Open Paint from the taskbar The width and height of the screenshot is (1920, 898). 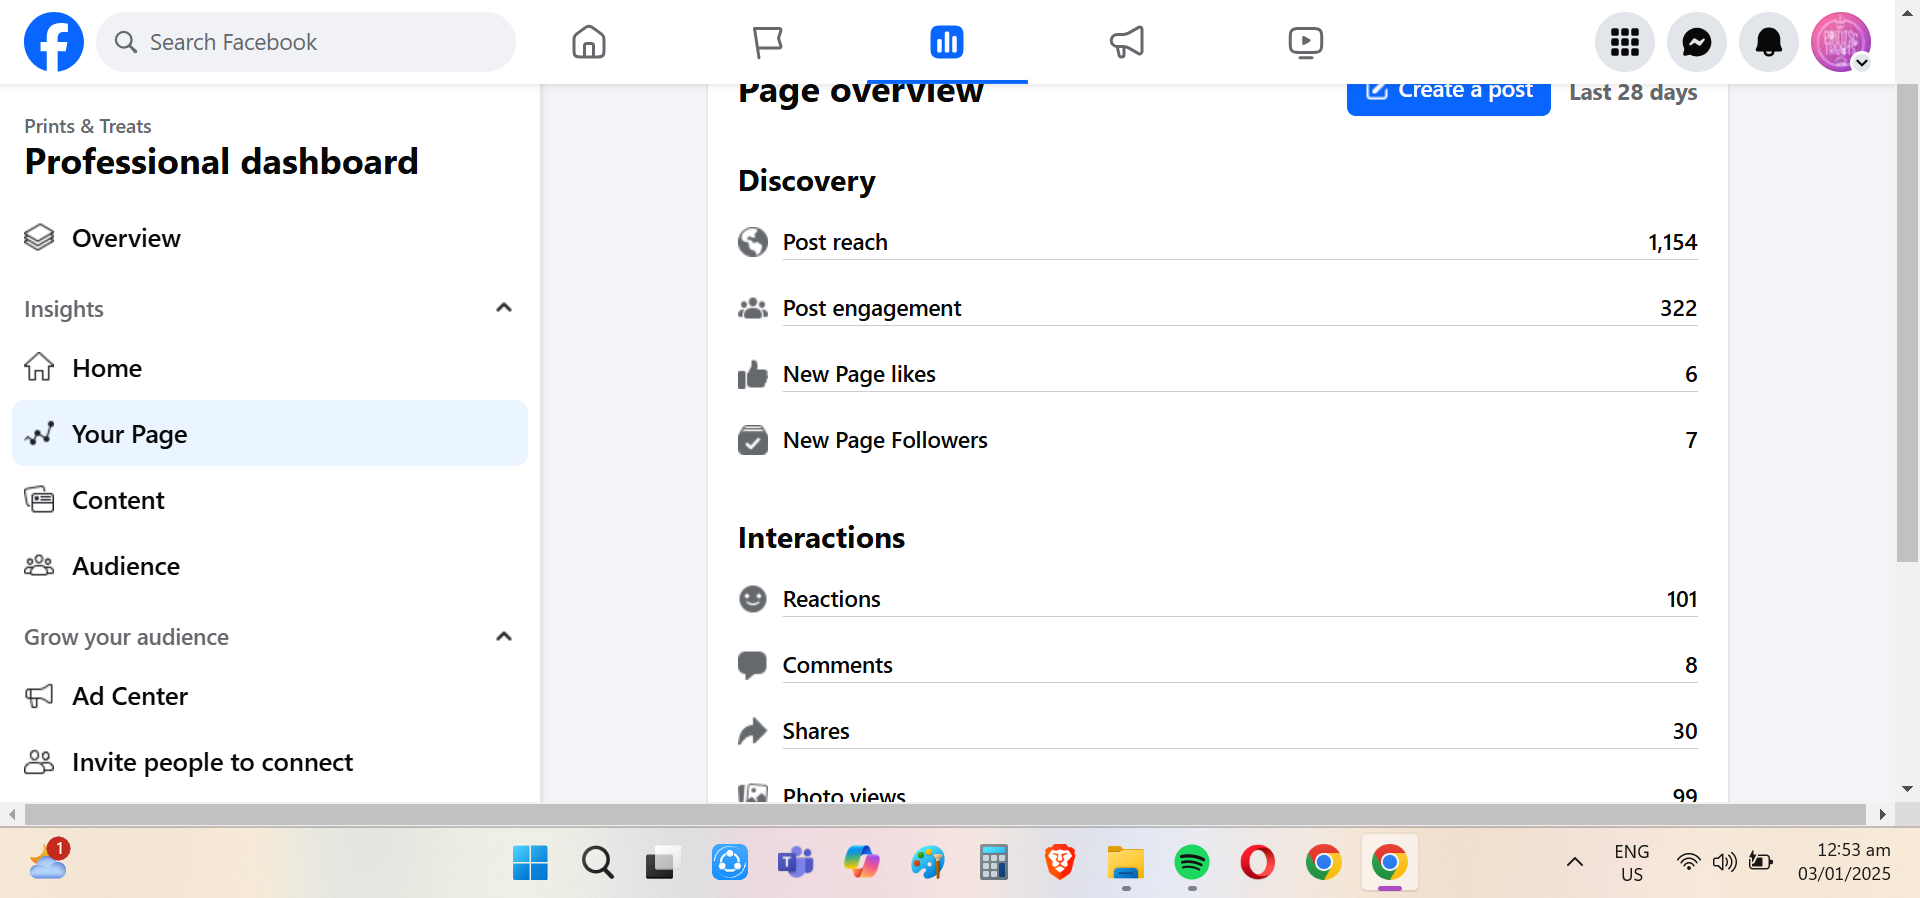click(x=928, y=862)
